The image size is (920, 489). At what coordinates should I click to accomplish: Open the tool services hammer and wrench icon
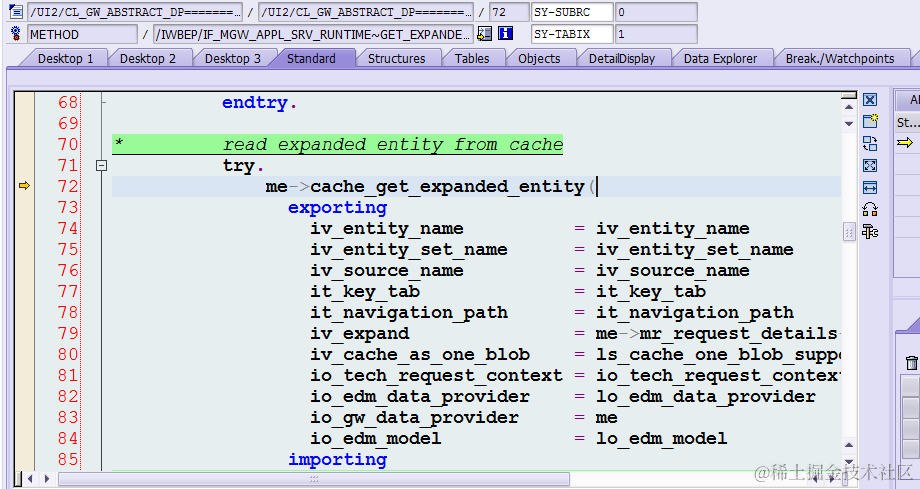pyautogui.click(x=870, y=231)
